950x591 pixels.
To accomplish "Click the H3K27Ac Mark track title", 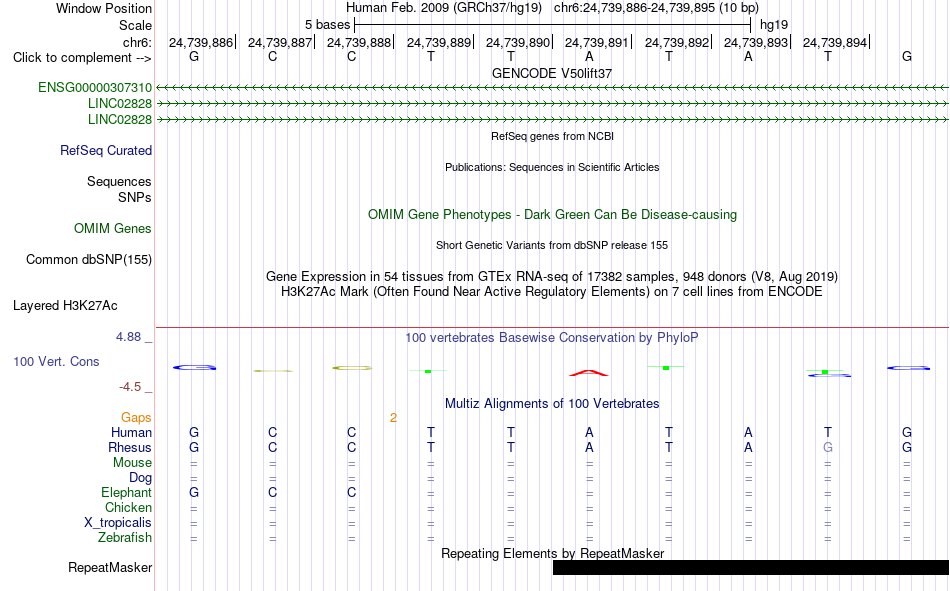I will point(552,292).
